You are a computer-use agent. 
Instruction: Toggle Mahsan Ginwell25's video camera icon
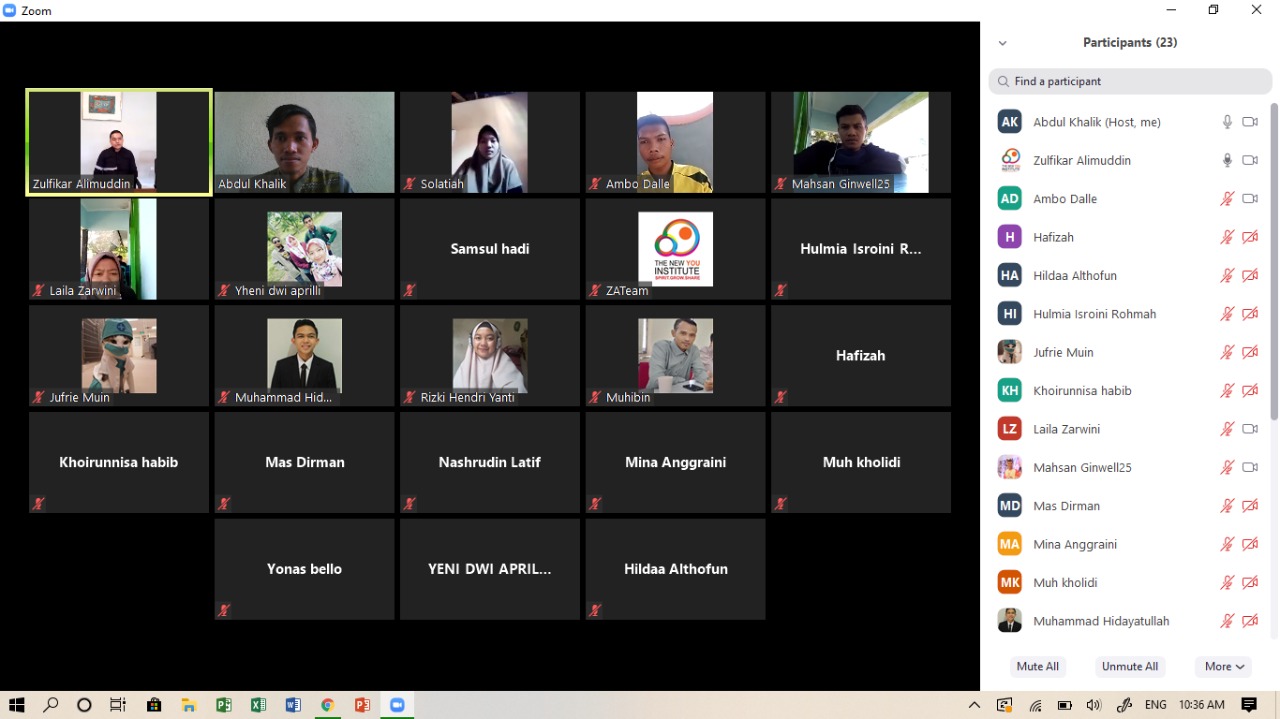[x=1249, y=467]
